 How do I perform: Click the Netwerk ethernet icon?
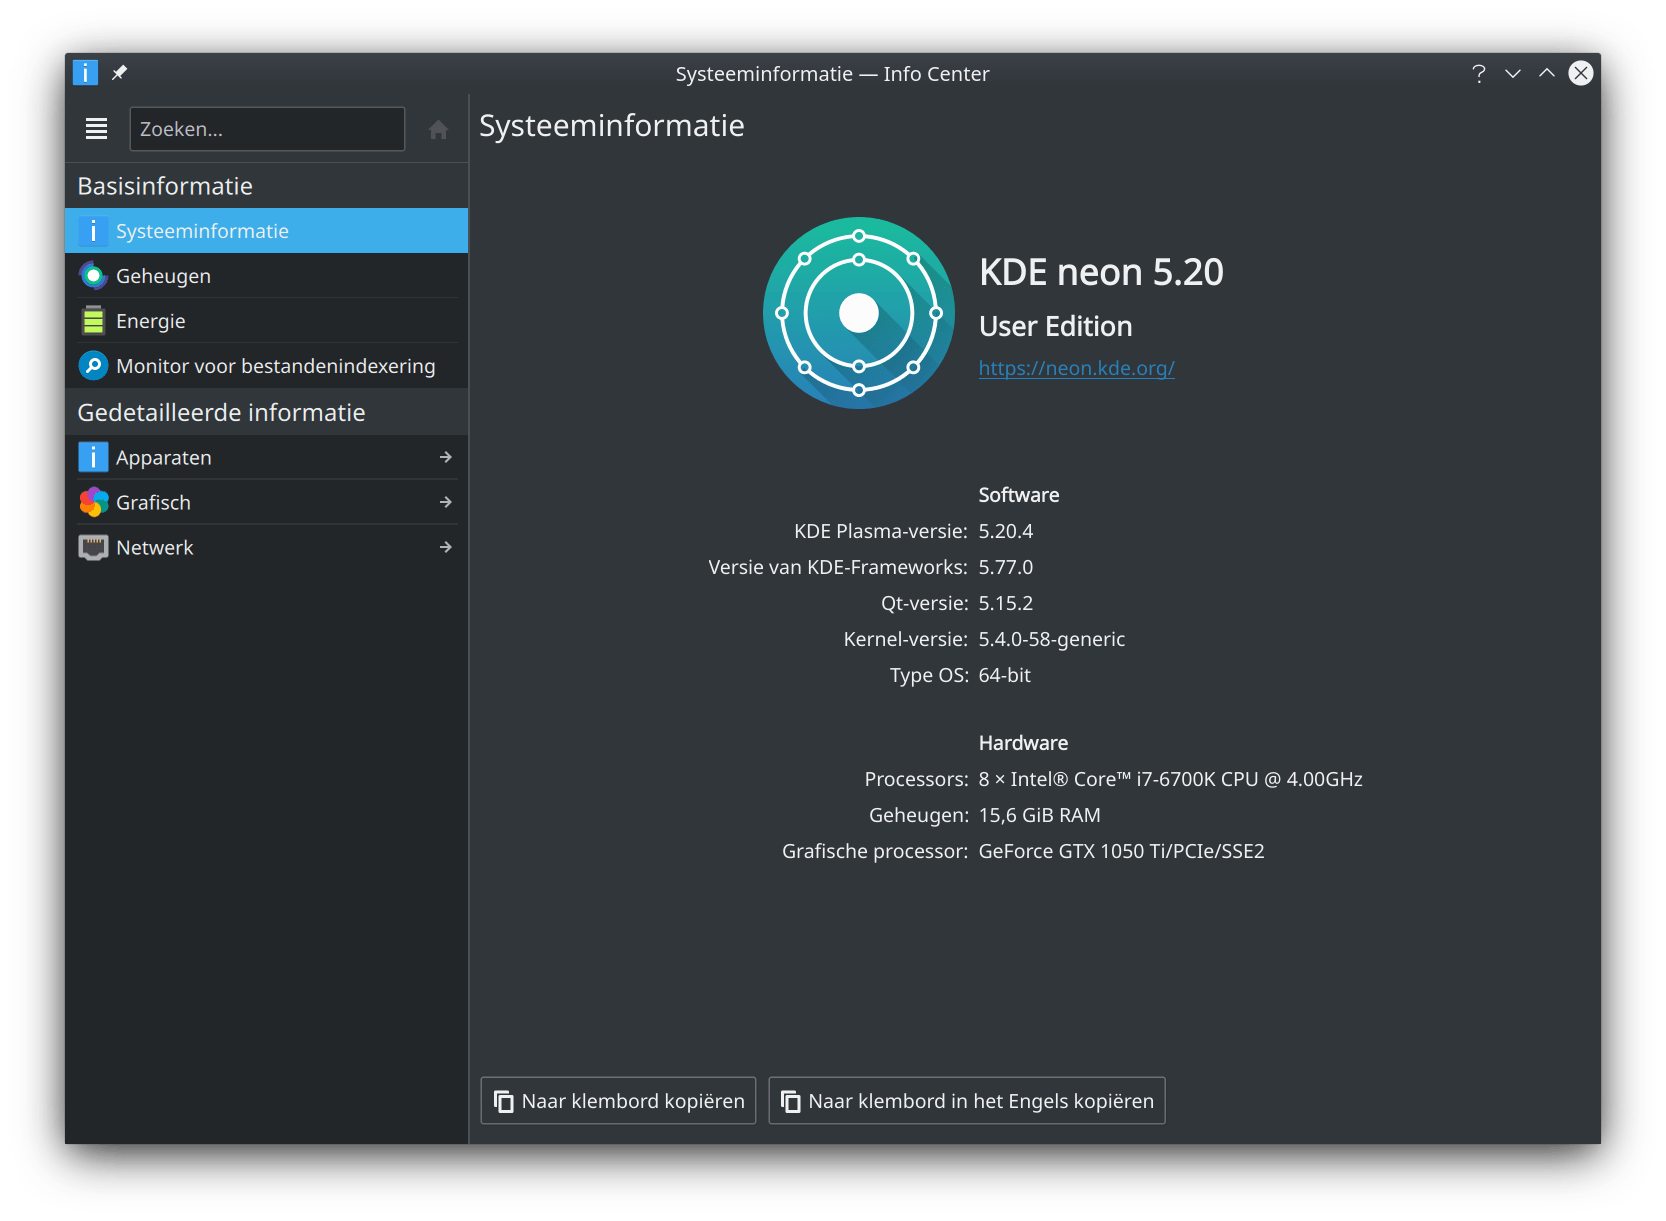pos(93,547)
